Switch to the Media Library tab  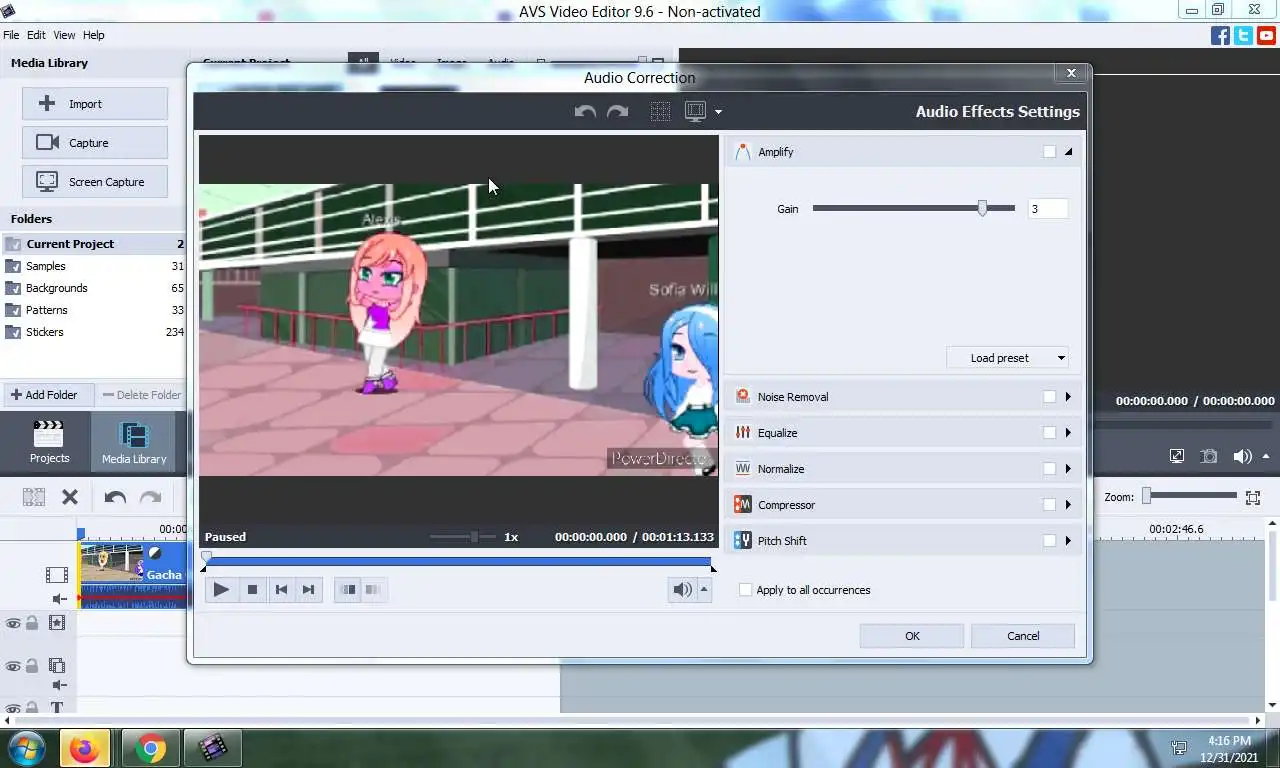(134, 442)
